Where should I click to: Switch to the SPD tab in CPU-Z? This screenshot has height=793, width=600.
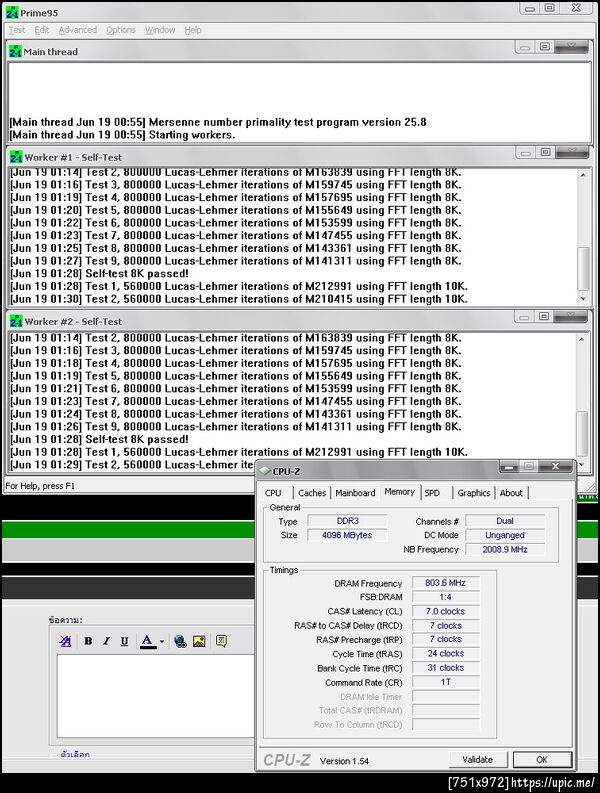(x=432, y=493)
